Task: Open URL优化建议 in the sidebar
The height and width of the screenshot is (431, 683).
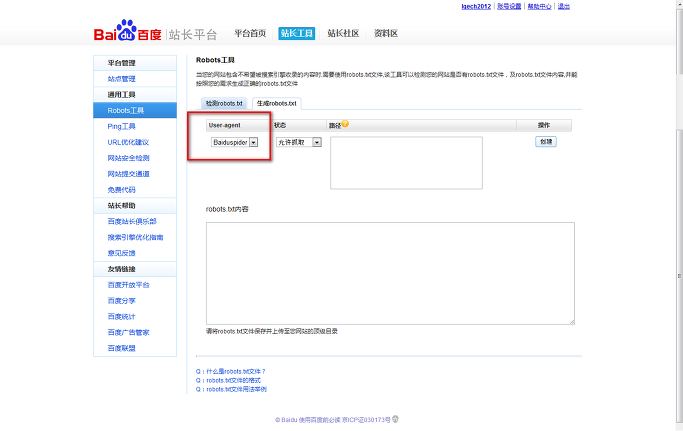Action: [x=128, y=142]
